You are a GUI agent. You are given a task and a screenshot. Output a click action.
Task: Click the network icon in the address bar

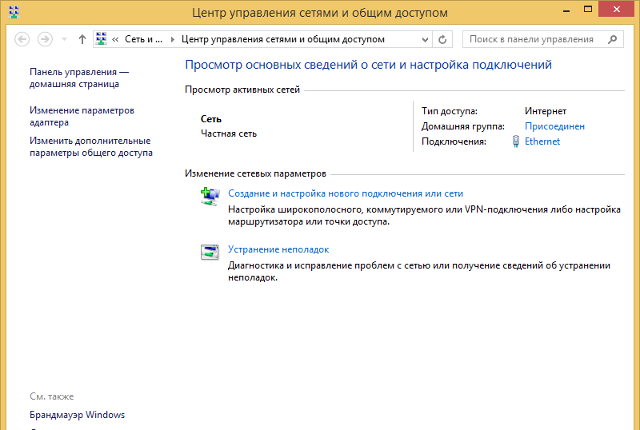coord(101,39)
